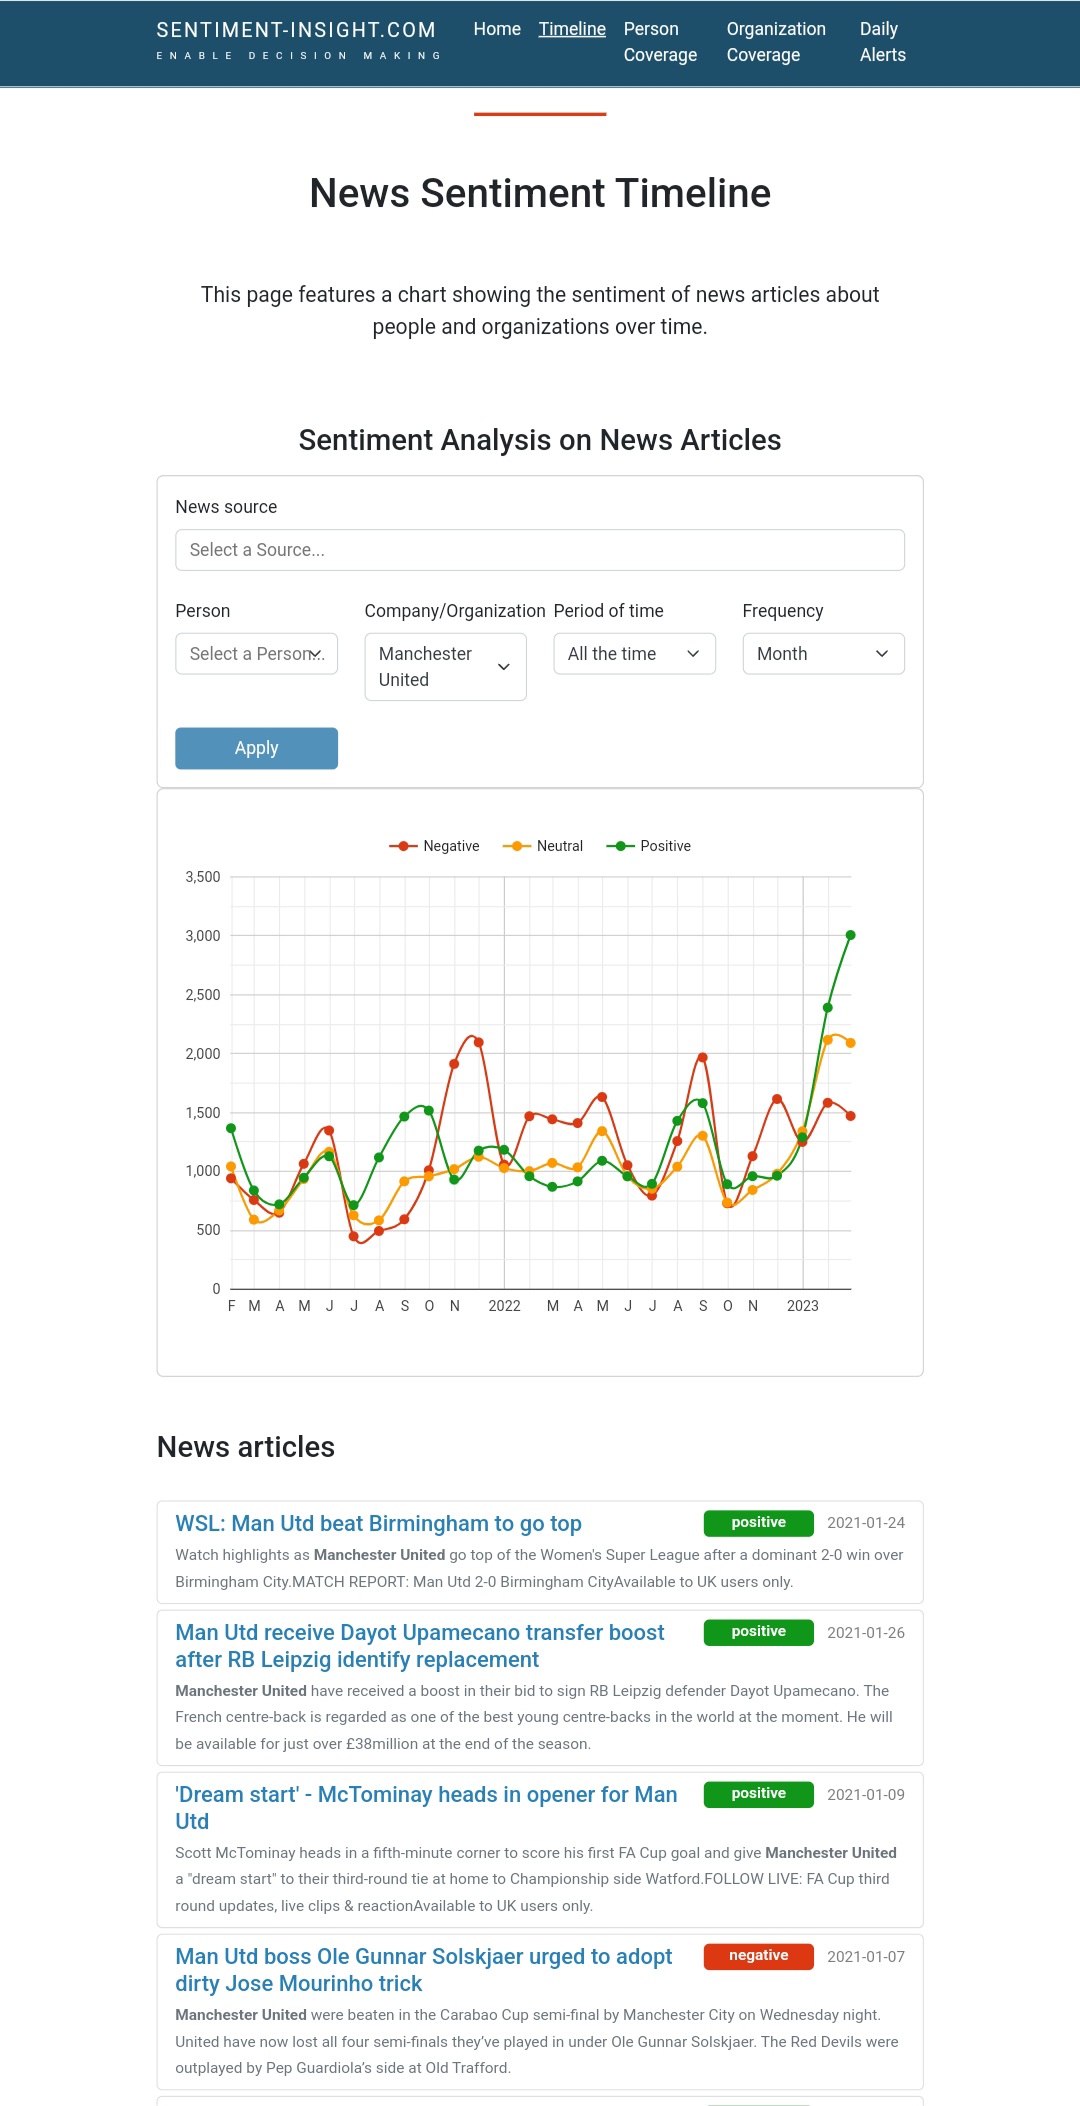
Task: Open the All the time period dropdown
Action: coord(635,654)
